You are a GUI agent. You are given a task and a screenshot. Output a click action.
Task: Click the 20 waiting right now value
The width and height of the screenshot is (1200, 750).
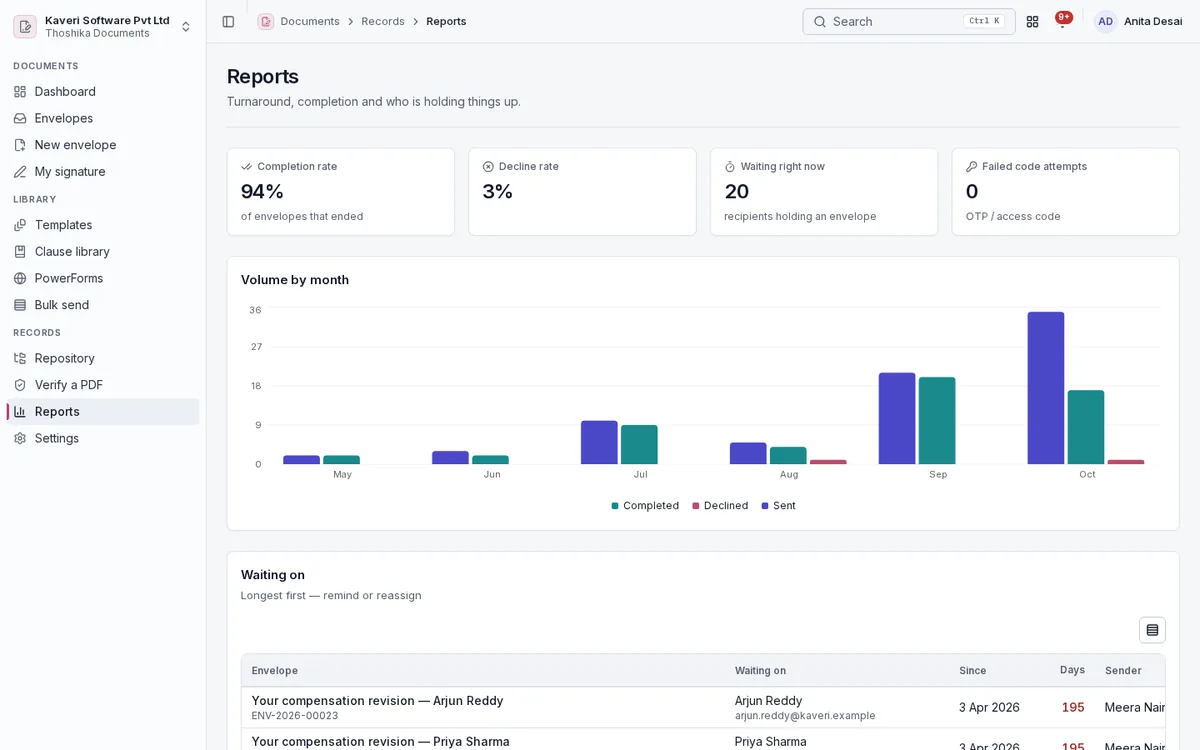(x=737, y=191)
